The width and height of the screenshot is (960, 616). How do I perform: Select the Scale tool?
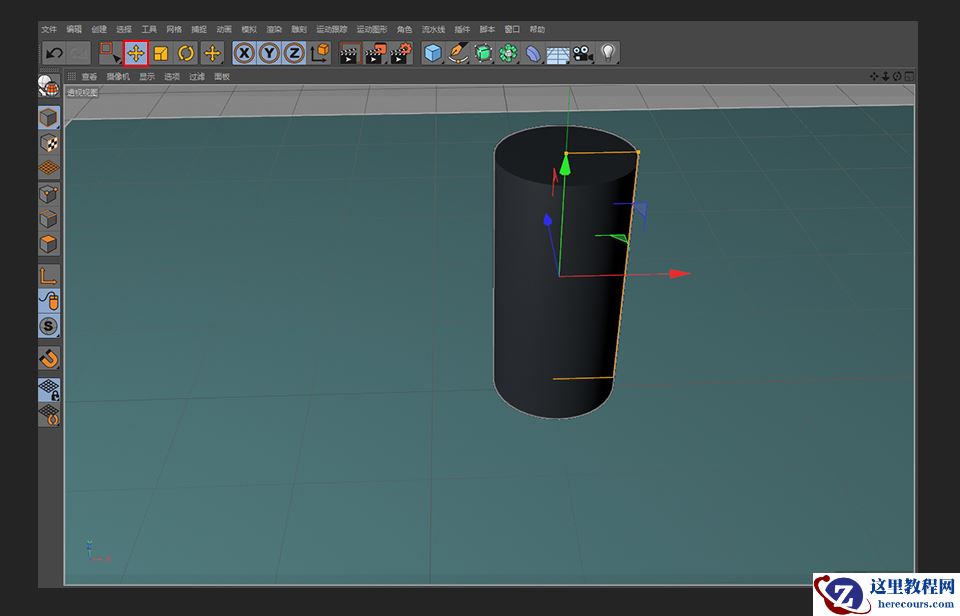click(160, 53)
